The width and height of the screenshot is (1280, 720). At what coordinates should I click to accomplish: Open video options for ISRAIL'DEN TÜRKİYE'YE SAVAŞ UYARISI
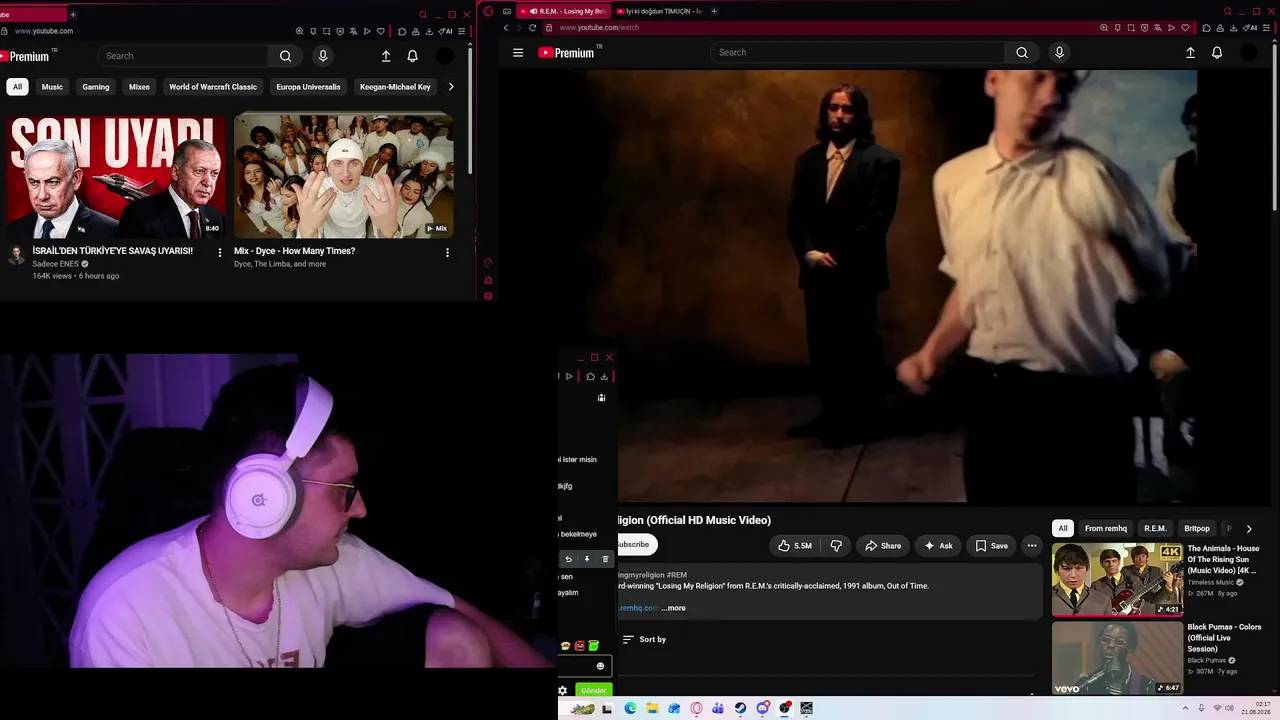tap(220, 252)
